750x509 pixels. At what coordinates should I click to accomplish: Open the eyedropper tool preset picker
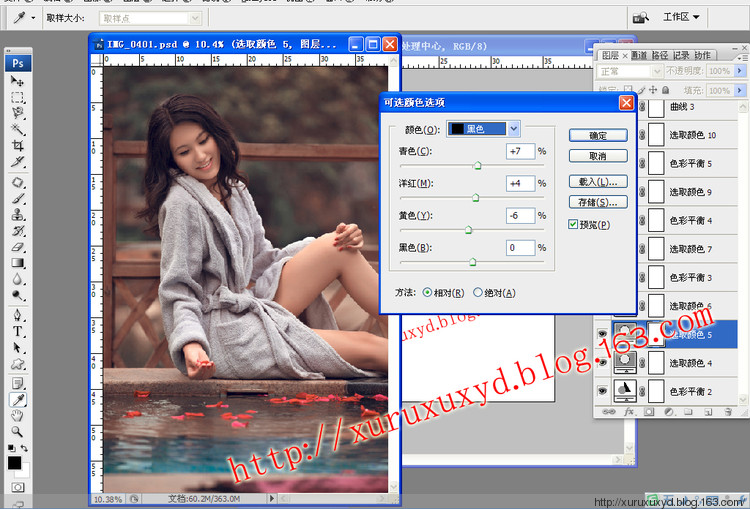tap(33, 18)
